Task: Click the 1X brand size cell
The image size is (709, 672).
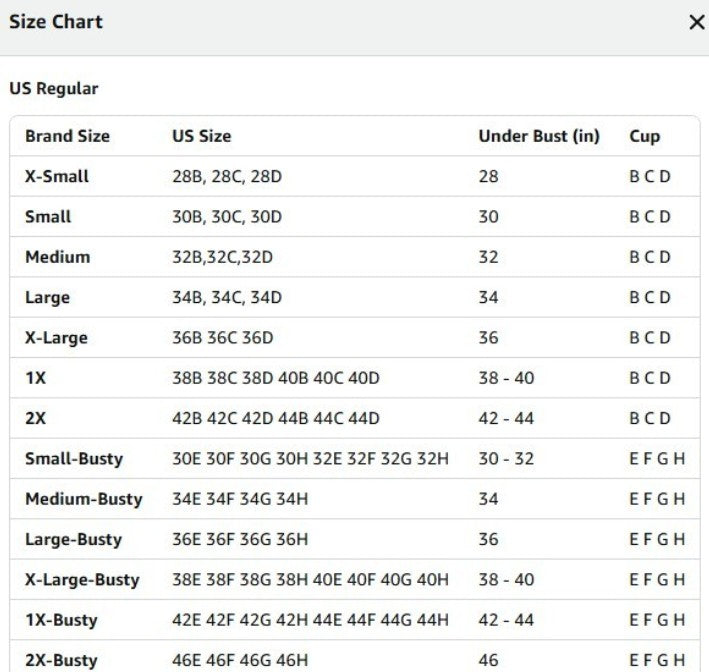Action: coord(36,378)
